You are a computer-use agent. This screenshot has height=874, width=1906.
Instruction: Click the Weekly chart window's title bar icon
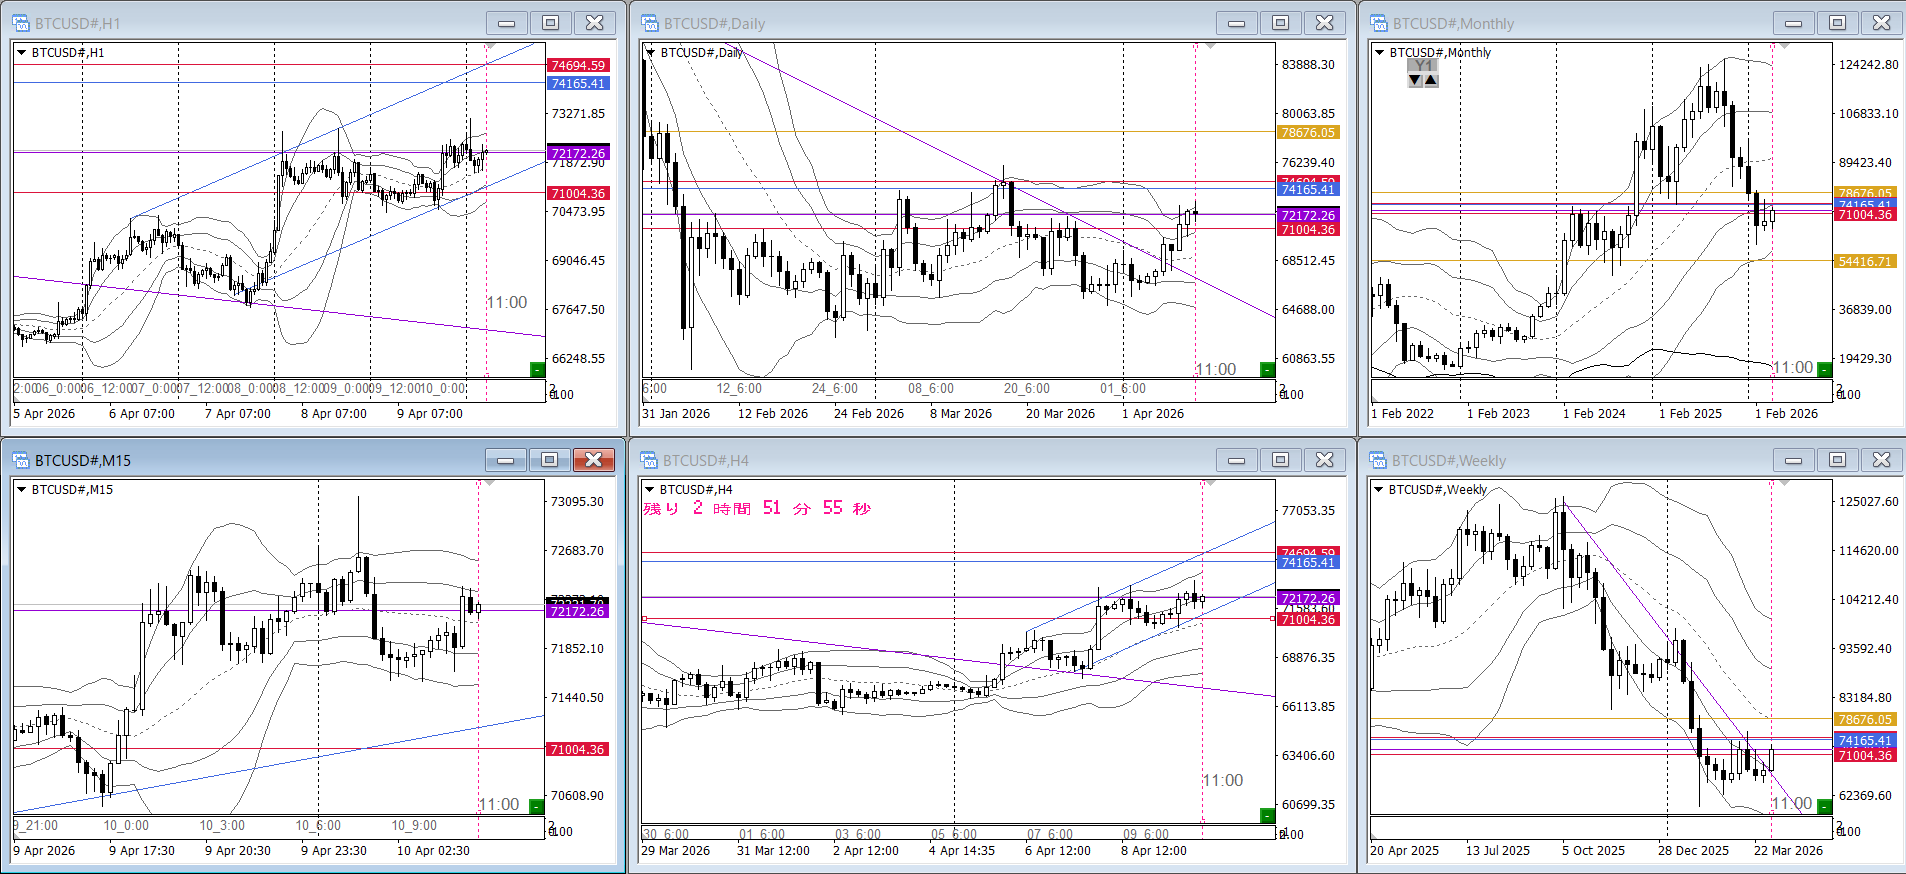(x=1379, y=460)
